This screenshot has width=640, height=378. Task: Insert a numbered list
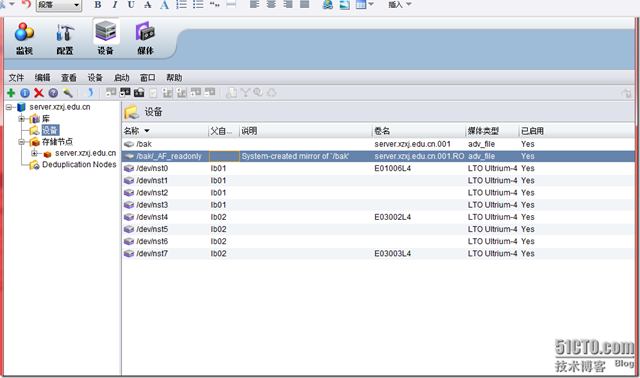[181, 4]
